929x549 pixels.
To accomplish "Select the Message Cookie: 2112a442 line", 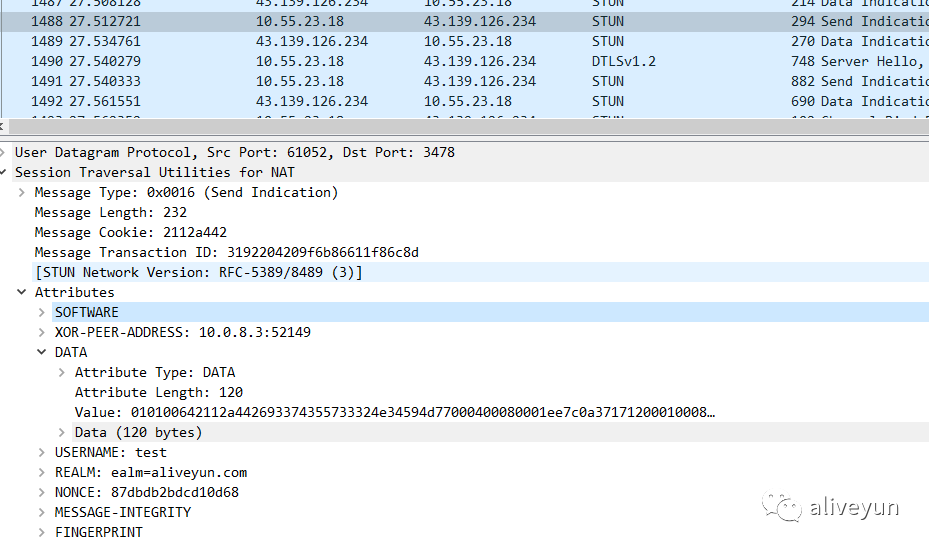I will click(130, 232).
